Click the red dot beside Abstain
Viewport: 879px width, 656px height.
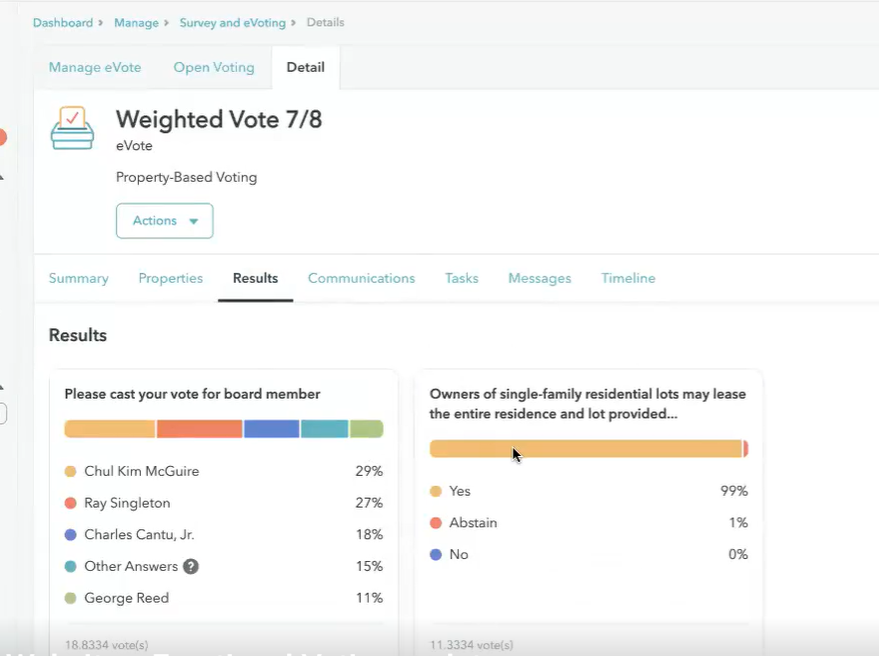435,522
